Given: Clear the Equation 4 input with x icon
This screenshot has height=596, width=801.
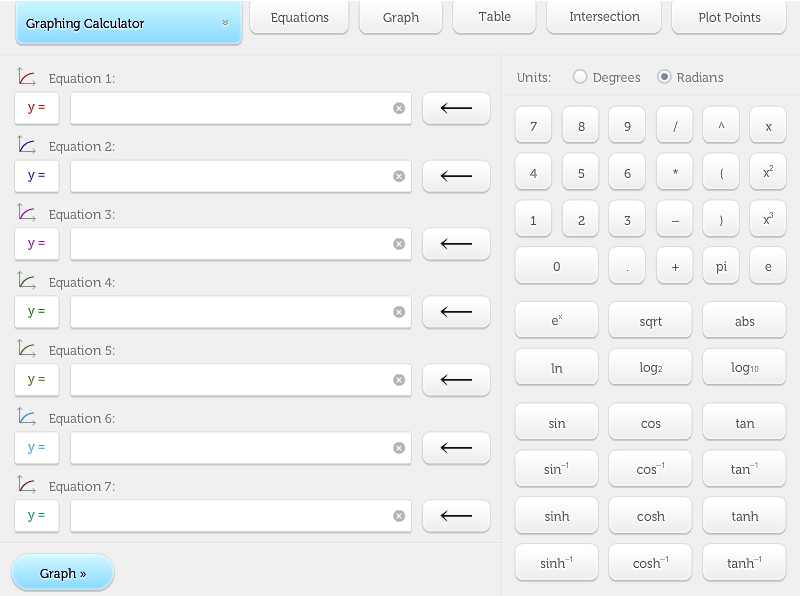Looking at the screenshot, I should (x=399, y=312).
